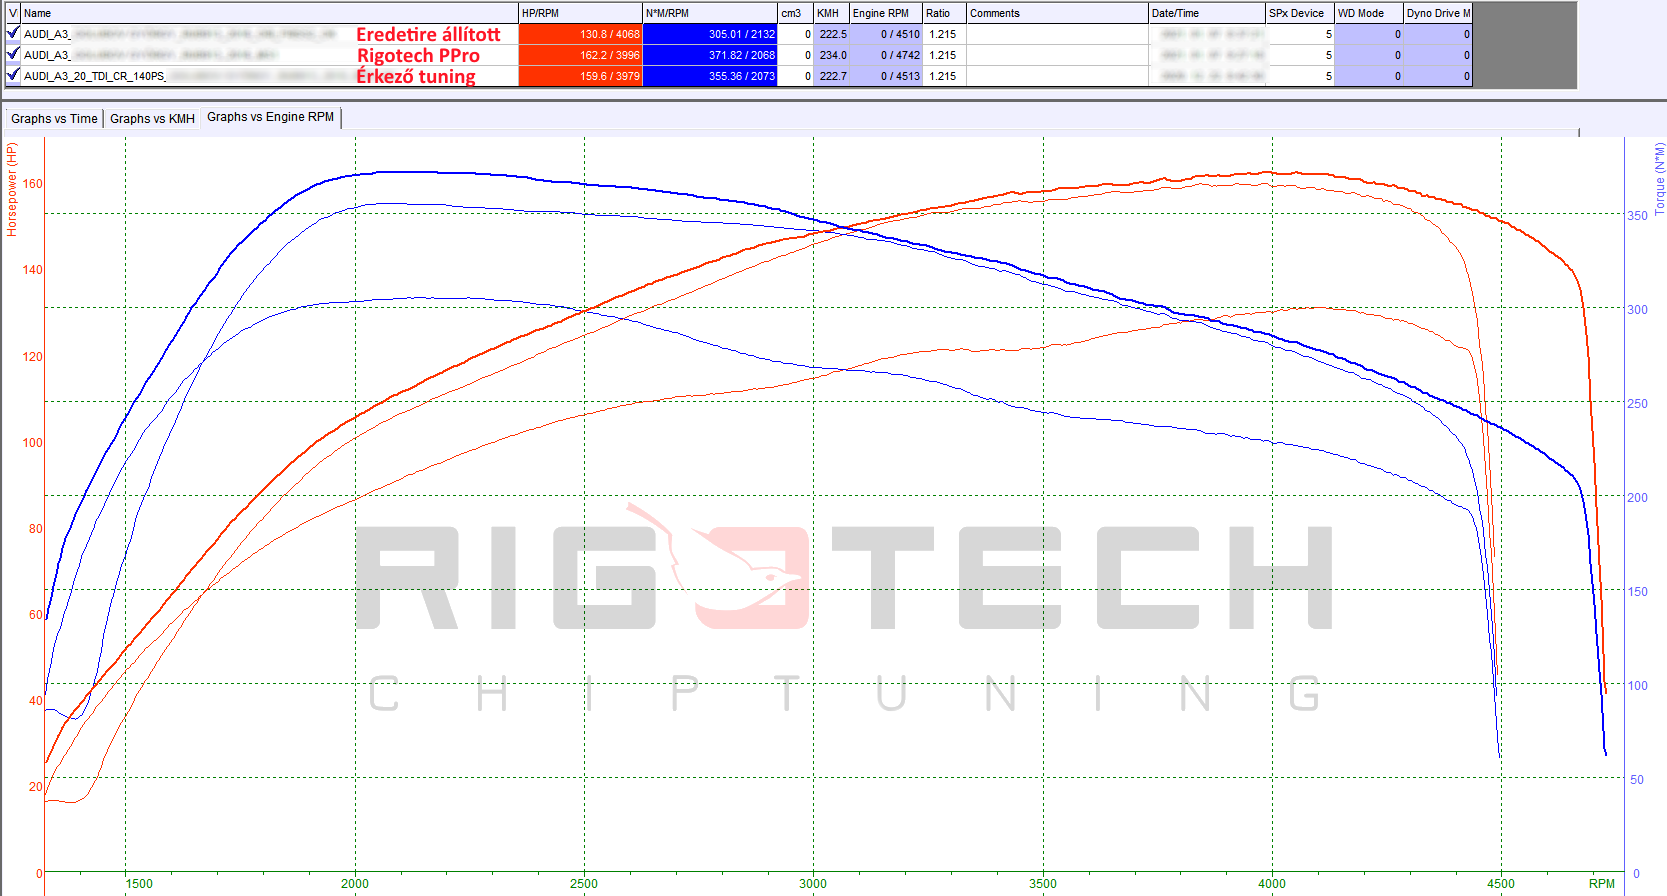The height and width of the screenshot is (896, 1667).
Task: Click KMH value 222.5
Action: 832,34
